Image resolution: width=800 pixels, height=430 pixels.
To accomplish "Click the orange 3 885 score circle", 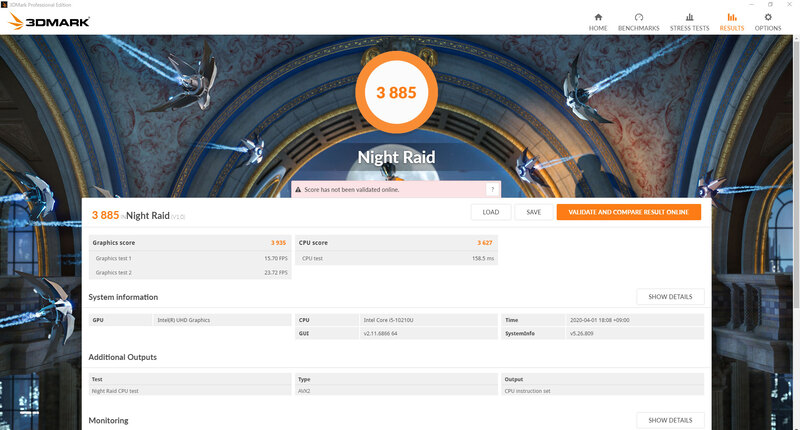I will click(x=396, y=92).
